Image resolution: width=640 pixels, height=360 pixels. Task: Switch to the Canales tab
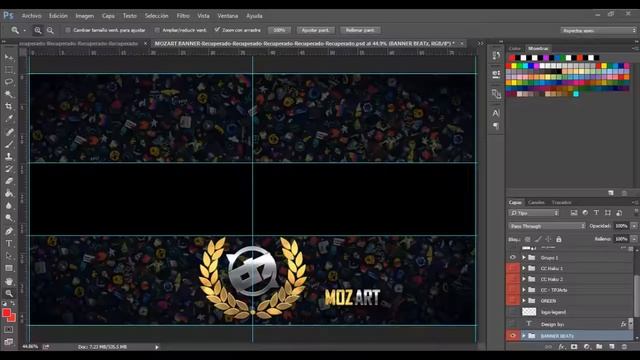(536, 202)
